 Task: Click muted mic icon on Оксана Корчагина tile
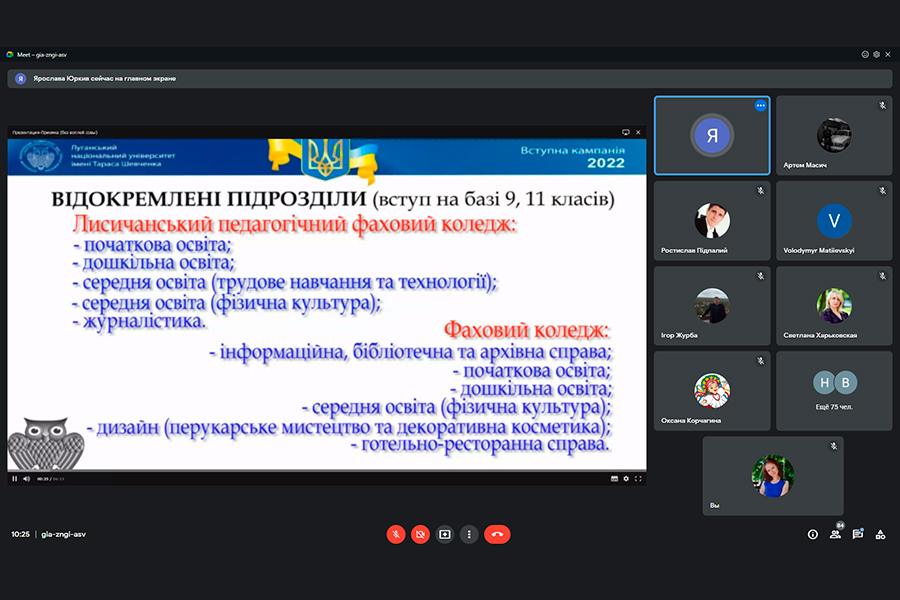pos(761,361)
